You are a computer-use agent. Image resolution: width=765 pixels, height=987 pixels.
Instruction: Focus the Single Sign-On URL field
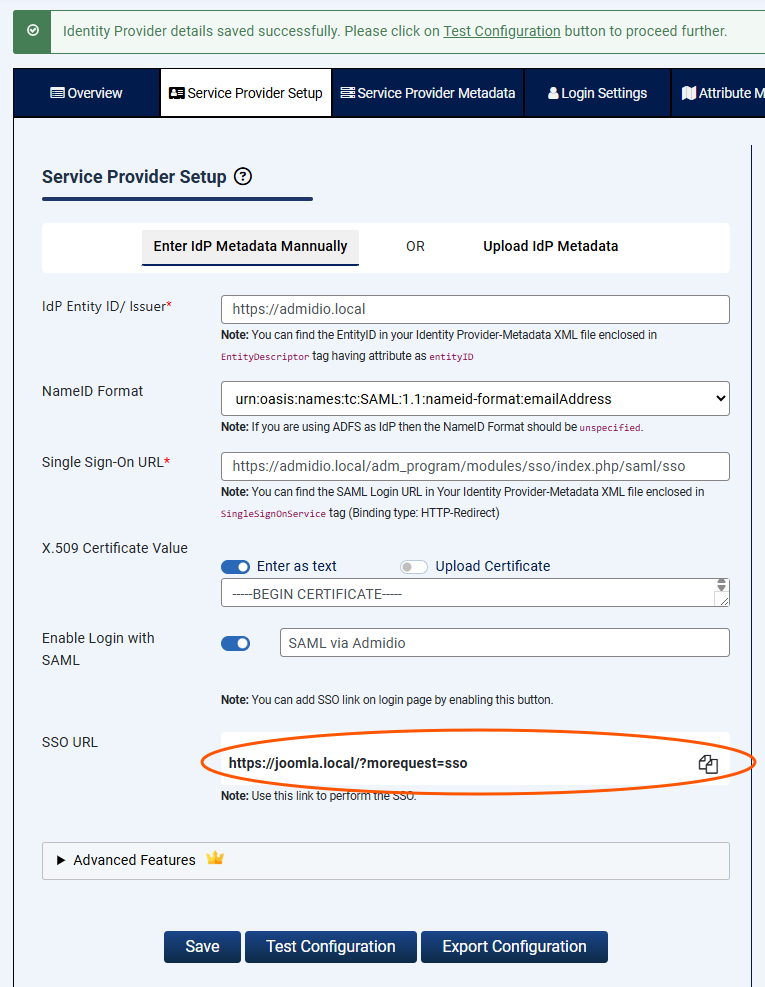point(475,466)
